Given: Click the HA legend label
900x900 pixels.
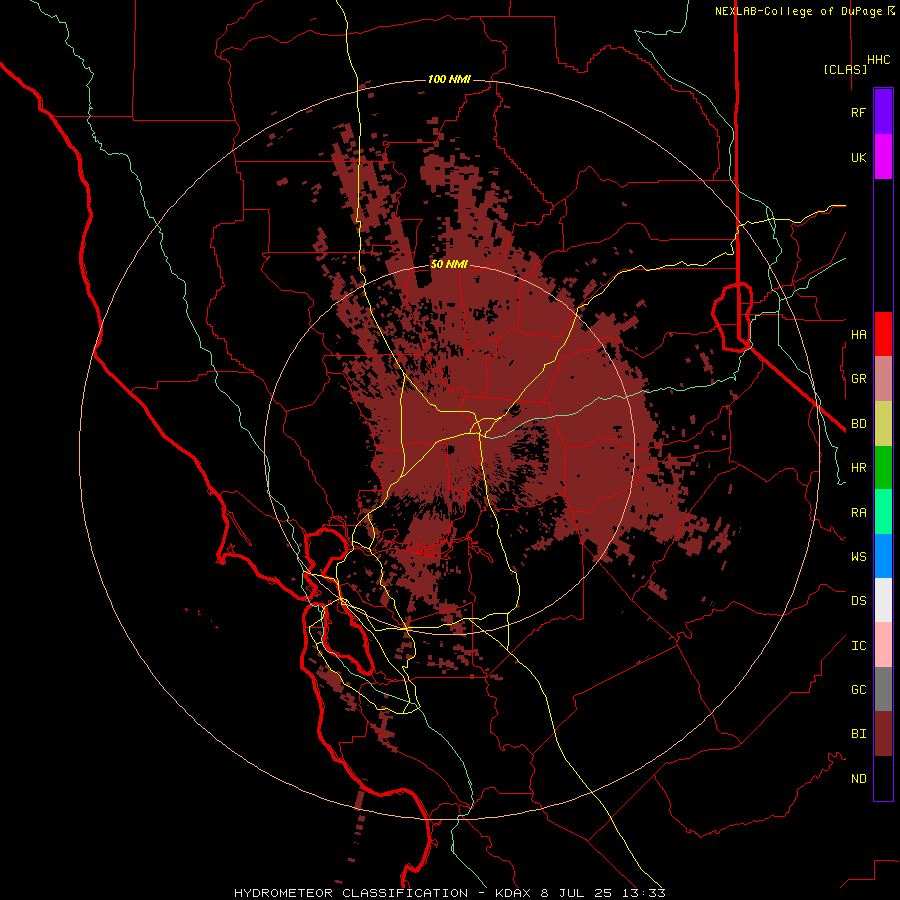Looking at the screenshot, I should coord(859,334).
